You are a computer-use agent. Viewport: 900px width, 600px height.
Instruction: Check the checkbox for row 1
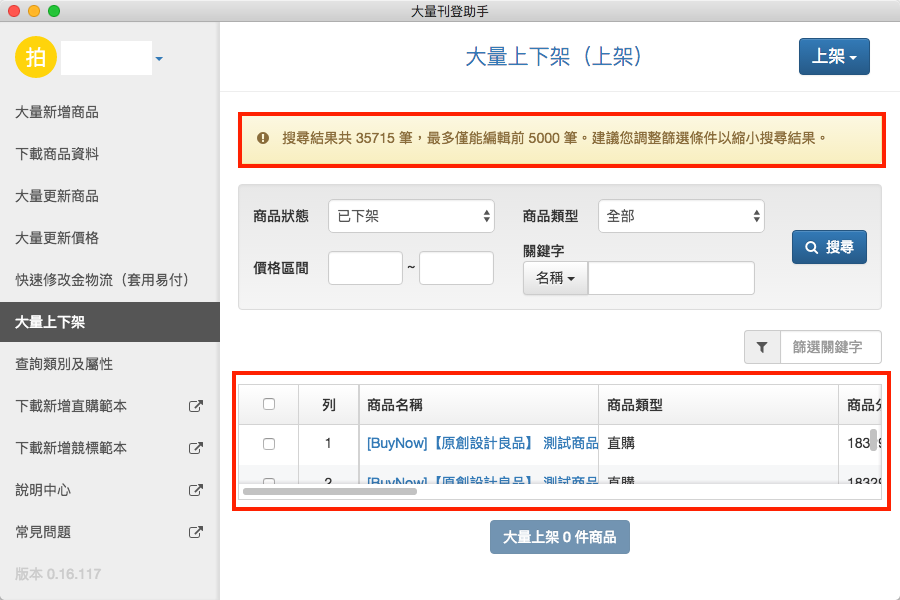pos(268,443)
